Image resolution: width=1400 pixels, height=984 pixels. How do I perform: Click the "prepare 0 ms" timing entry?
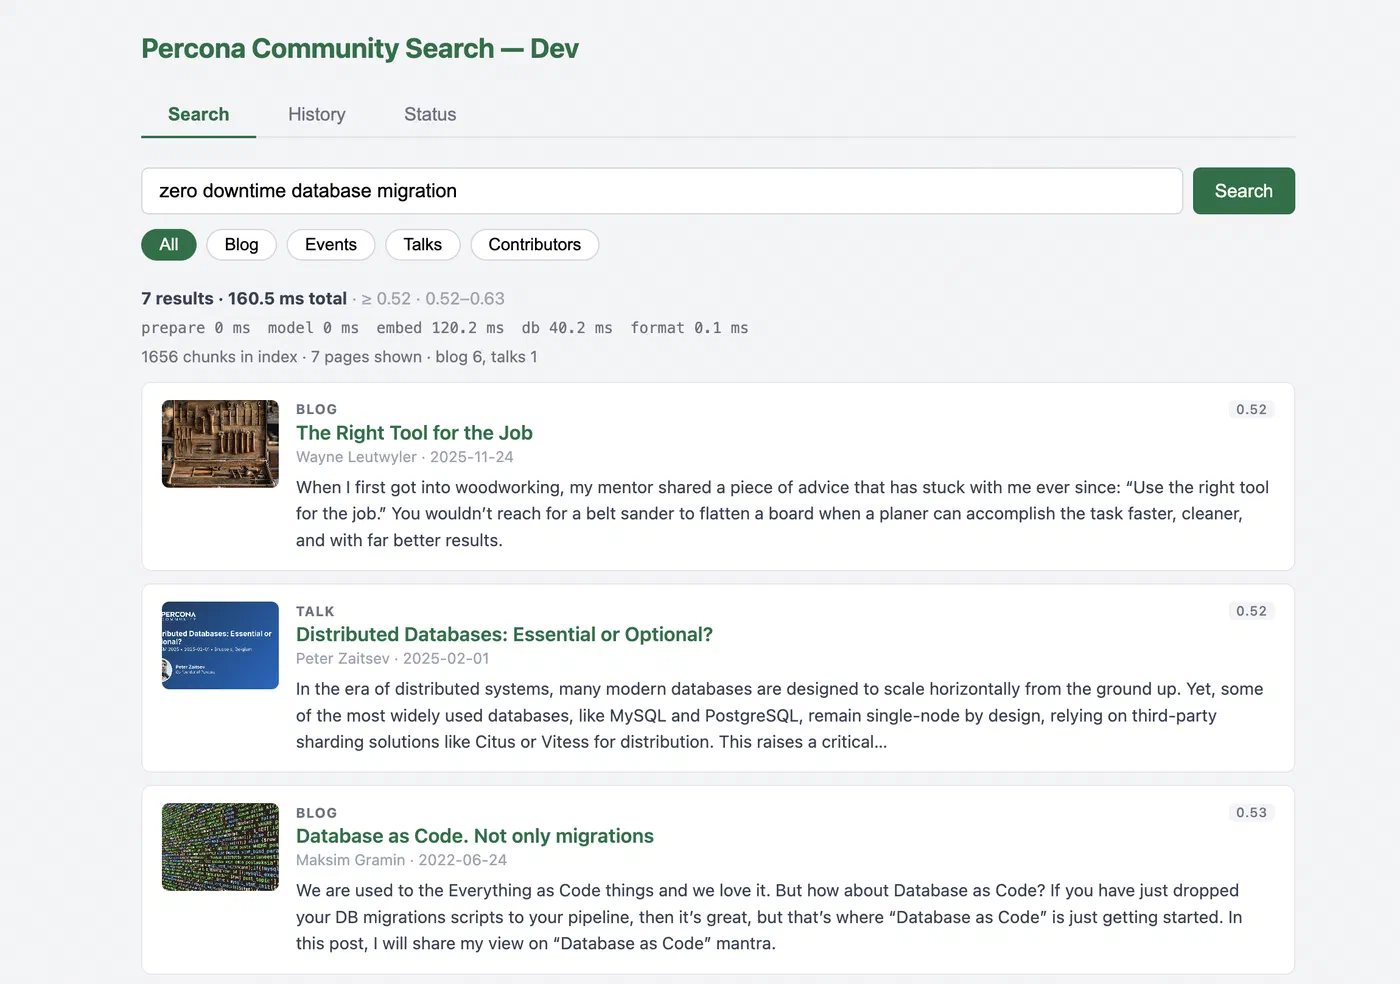(196, 328)
